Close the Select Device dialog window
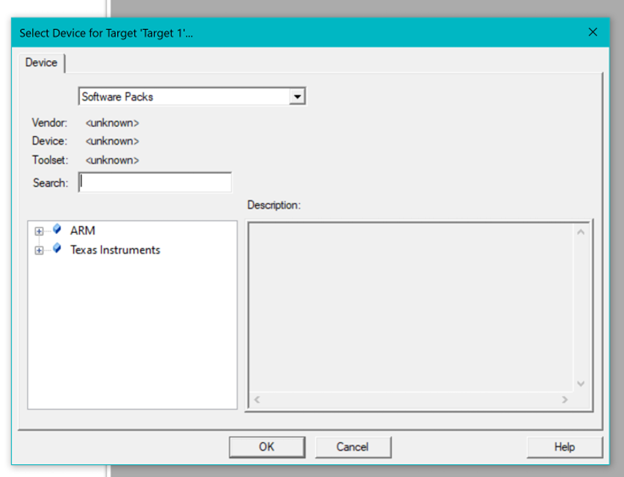This screenshot has width=624, height=477. click(592, 32)
